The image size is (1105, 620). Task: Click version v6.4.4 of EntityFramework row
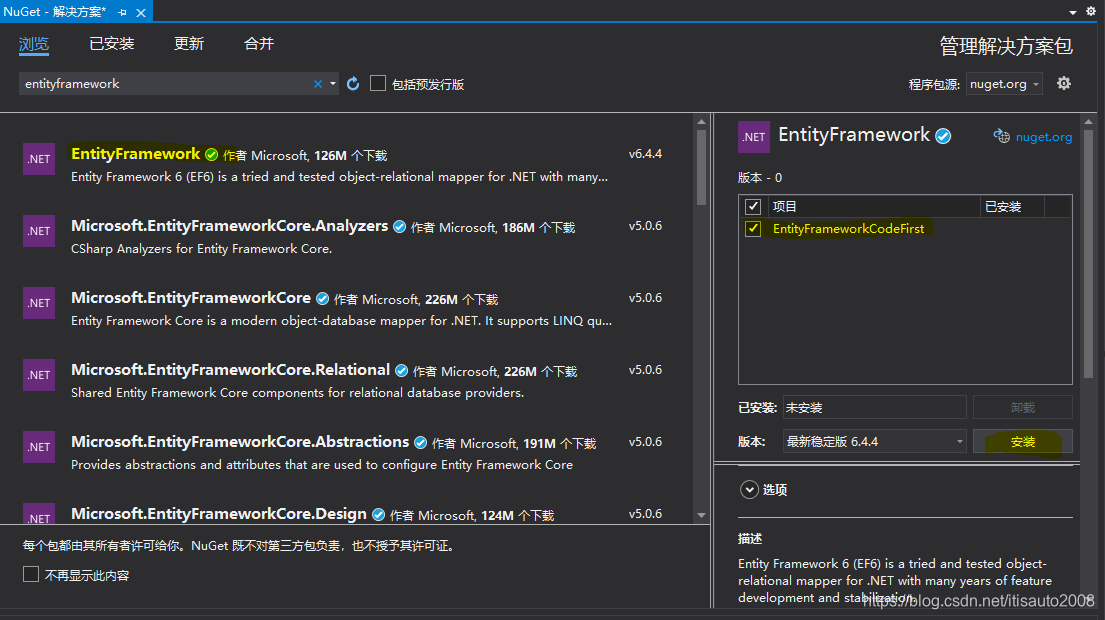(x=645, y=154)
